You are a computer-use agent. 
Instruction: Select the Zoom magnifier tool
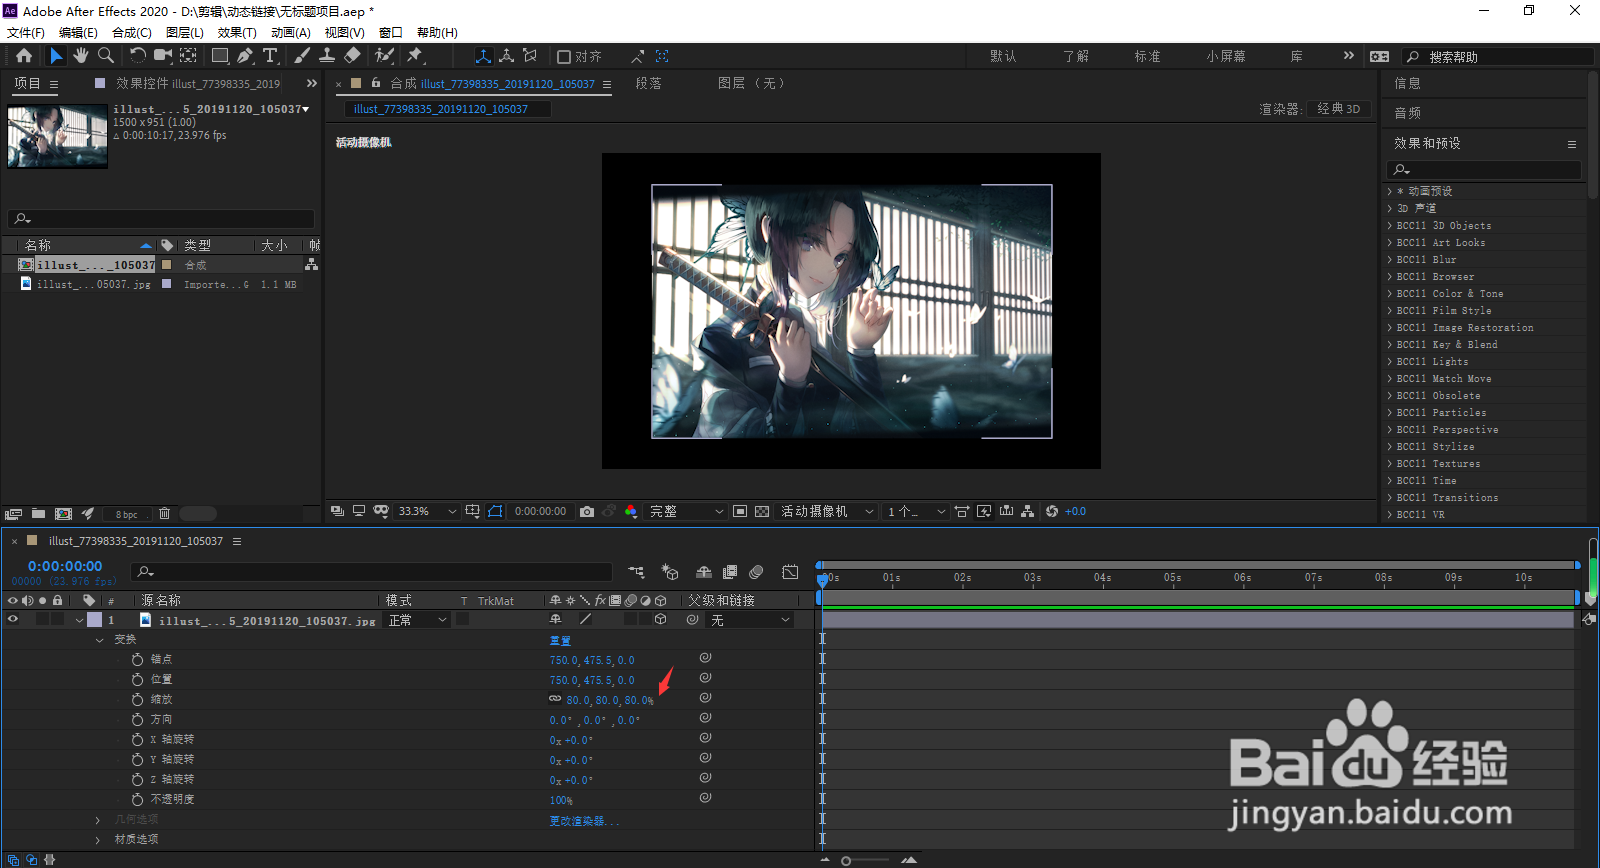(106, 56)
